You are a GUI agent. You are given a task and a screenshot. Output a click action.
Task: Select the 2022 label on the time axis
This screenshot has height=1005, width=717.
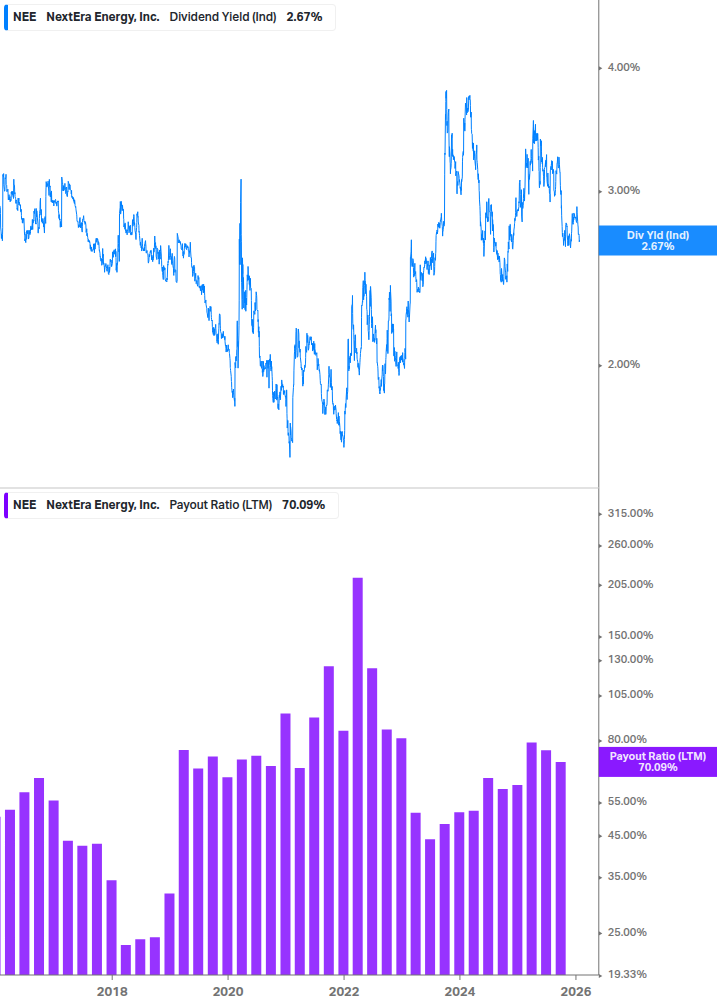344,991
